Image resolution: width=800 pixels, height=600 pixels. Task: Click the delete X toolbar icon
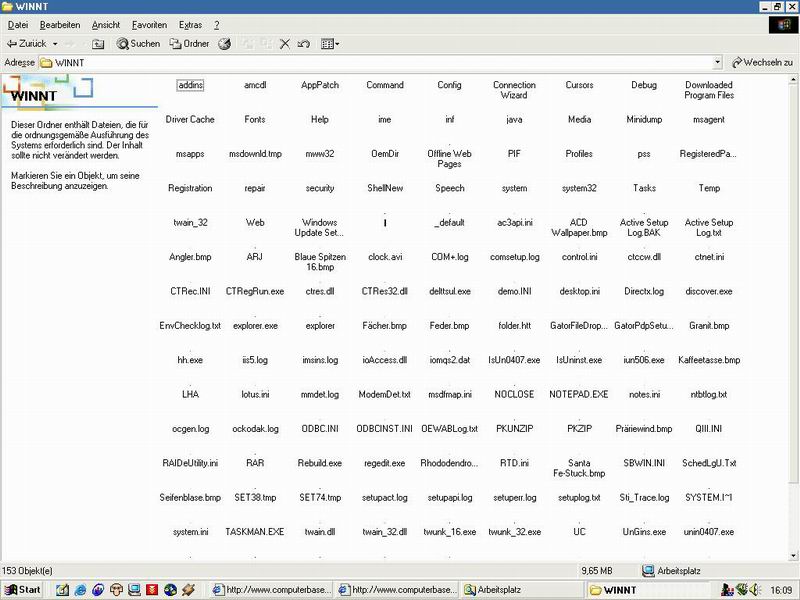(x=285, y=44)
